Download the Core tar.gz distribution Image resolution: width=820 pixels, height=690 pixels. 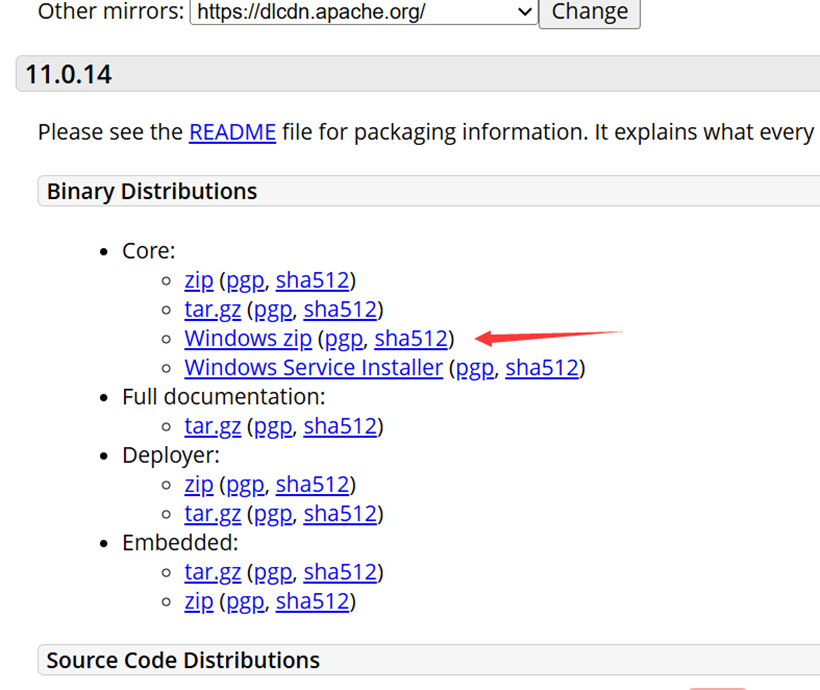click(x=212, y=310)
